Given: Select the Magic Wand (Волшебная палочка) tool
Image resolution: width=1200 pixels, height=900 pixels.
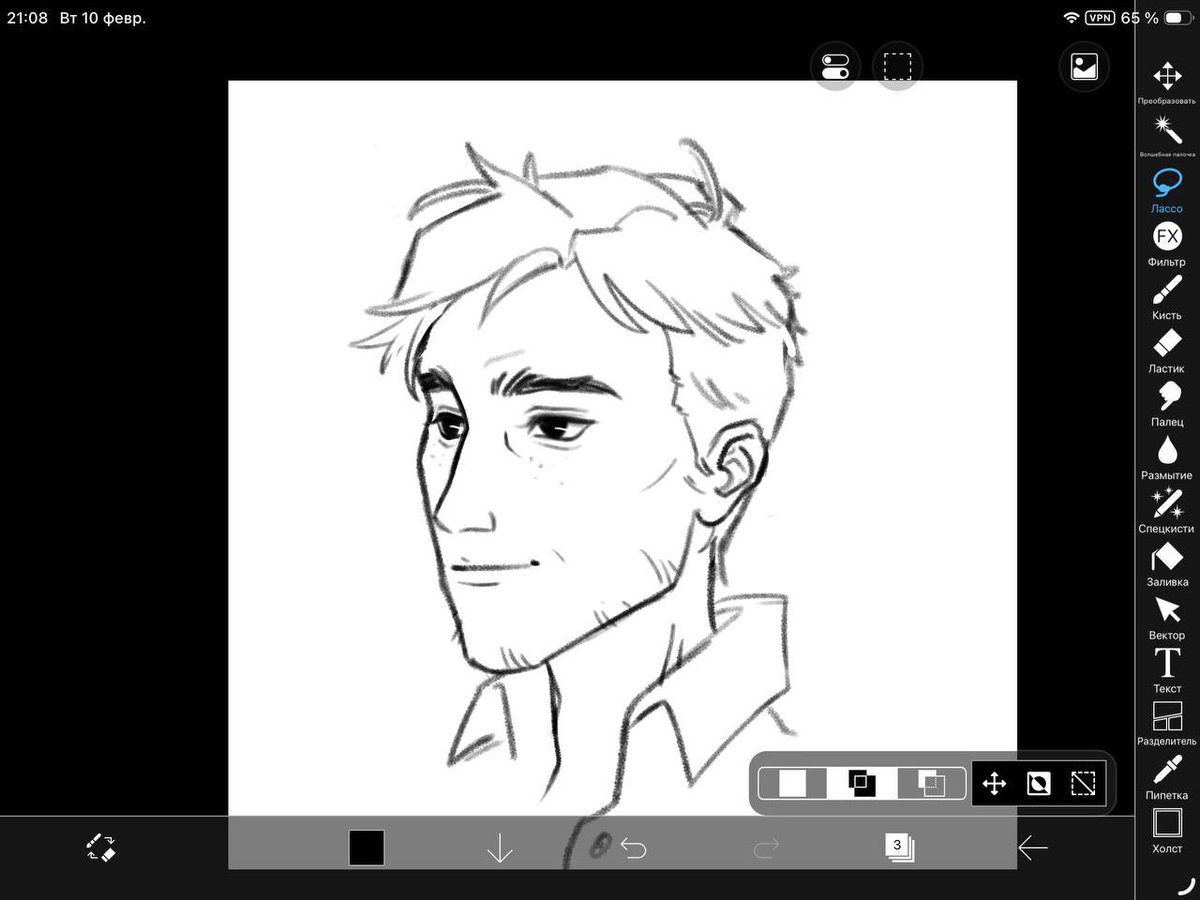Looking at the screenshot, I should [x=1167, y=136].
